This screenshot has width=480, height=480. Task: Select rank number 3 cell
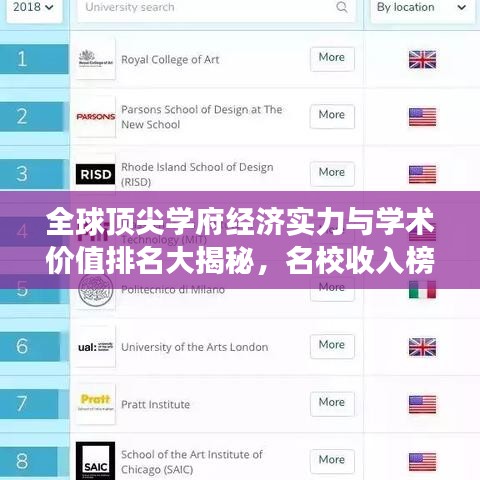[32, 174]
